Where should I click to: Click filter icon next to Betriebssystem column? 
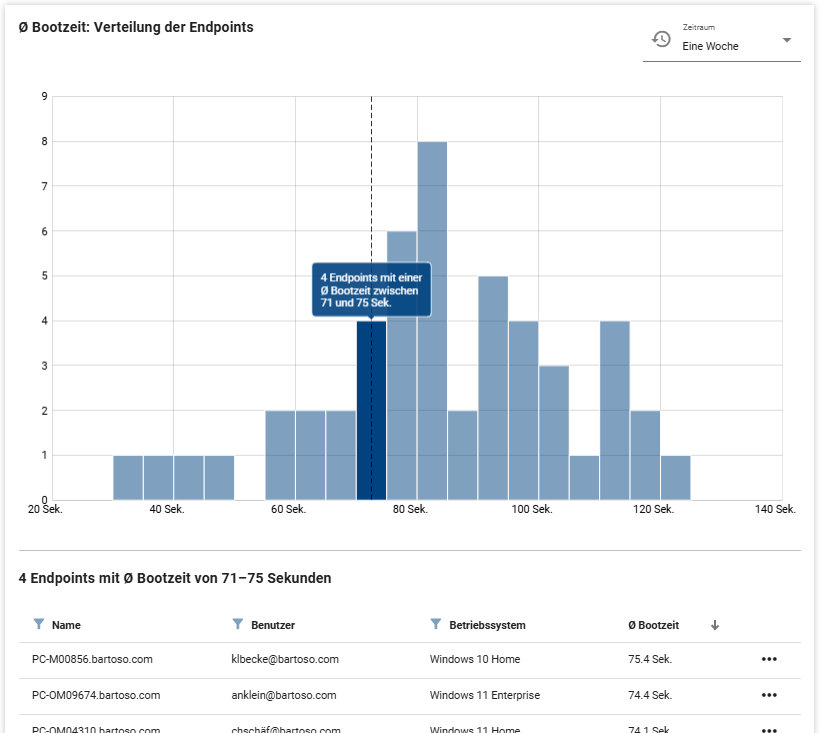point(436,624)
